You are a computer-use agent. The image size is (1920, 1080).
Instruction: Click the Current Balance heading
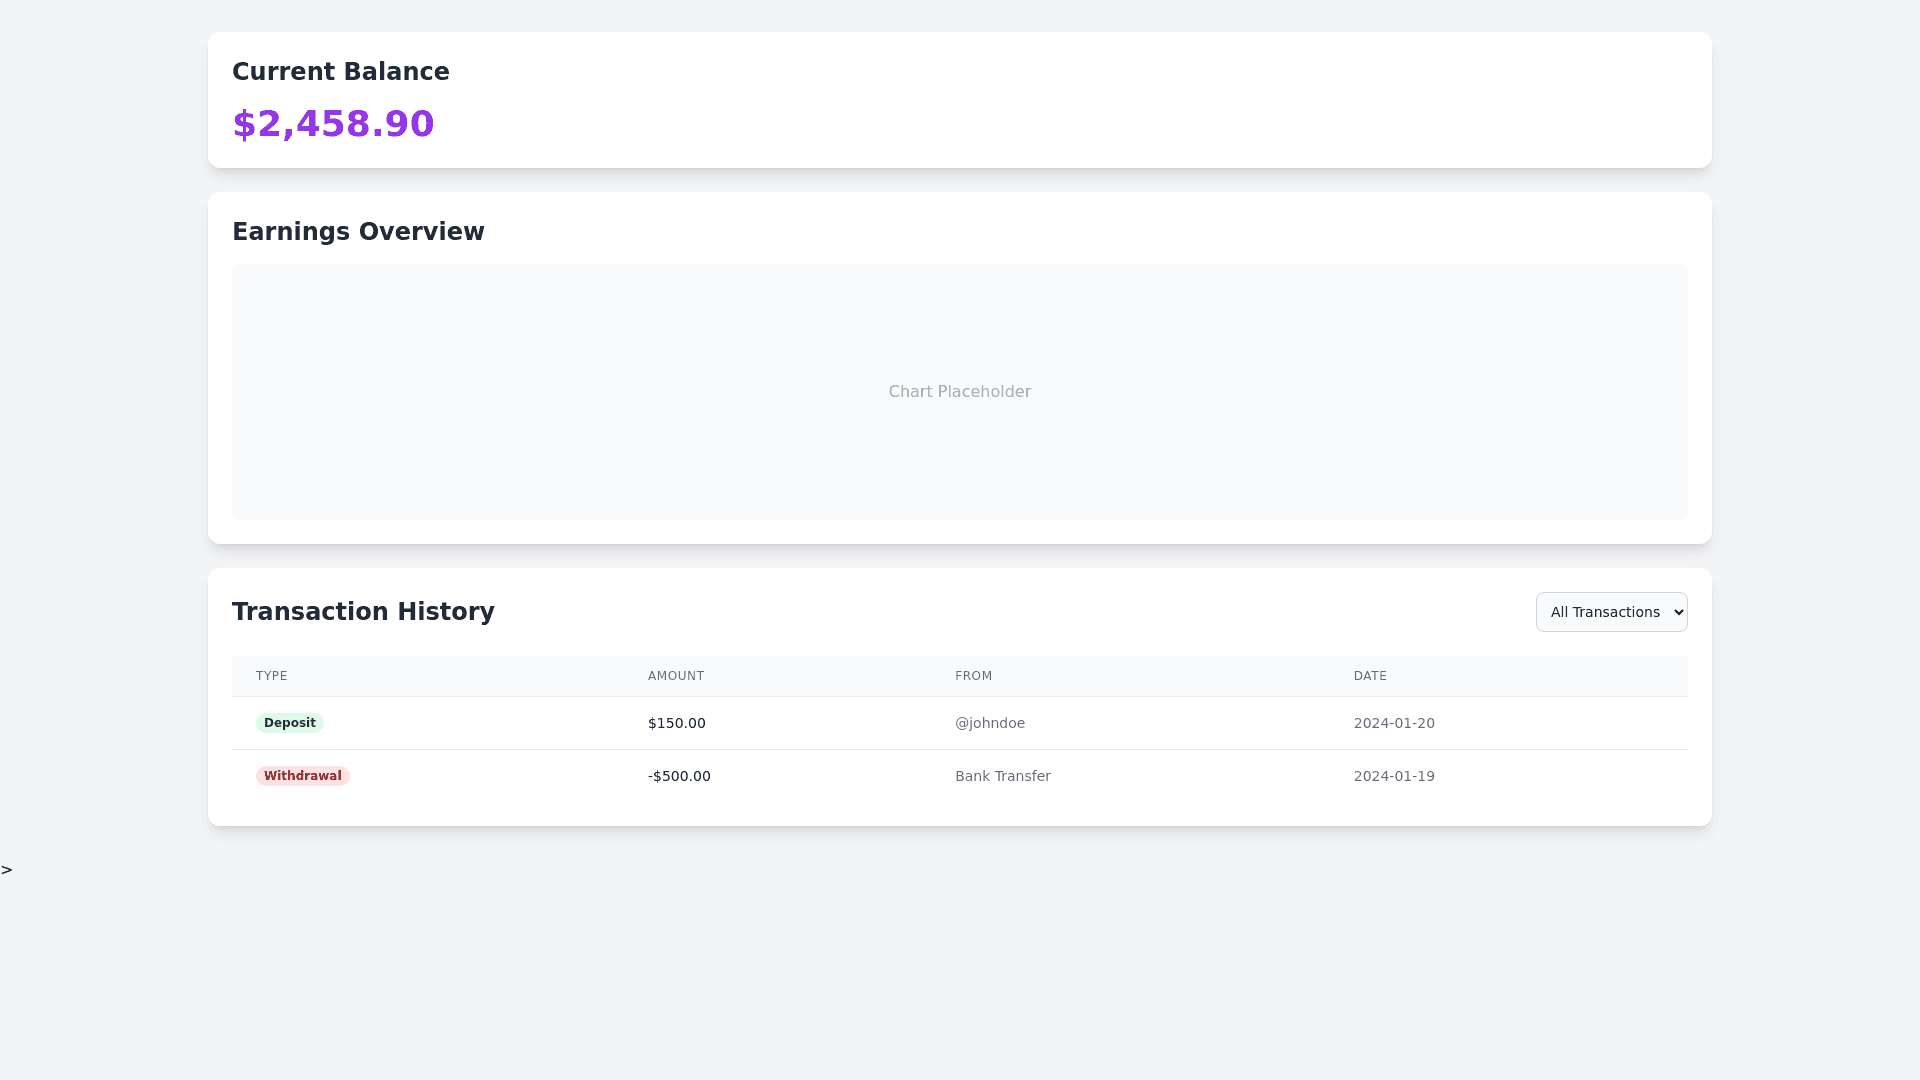coord(340,72)
